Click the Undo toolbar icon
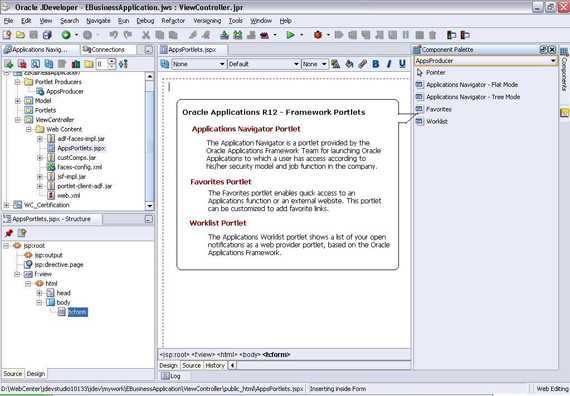 click(114, 35)
